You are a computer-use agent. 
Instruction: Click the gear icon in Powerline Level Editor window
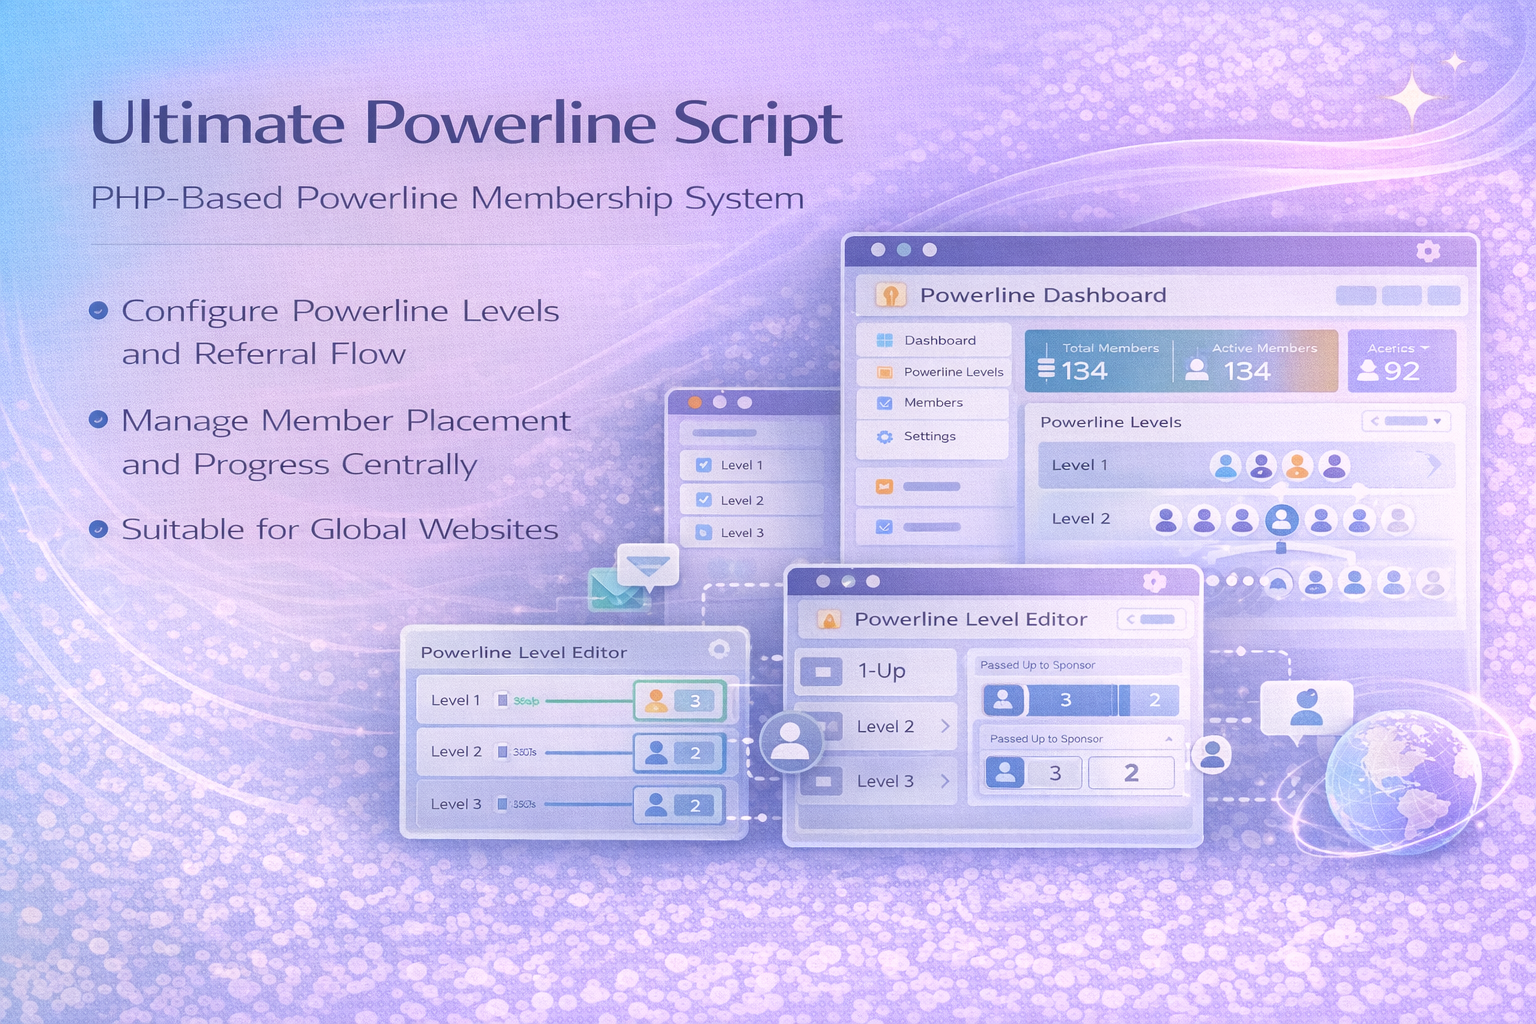coord(1154,581)
